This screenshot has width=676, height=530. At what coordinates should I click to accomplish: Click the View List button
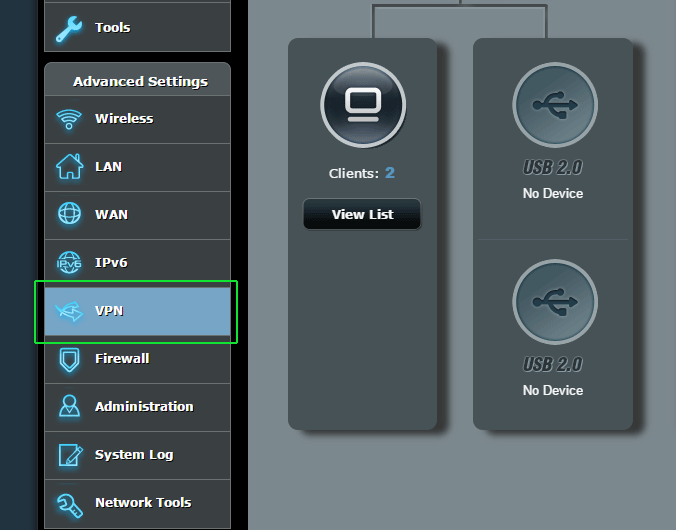pyautogui.click(x=362, y=214)
